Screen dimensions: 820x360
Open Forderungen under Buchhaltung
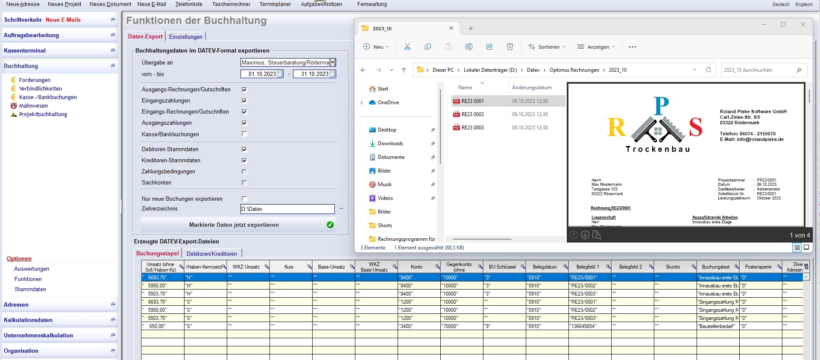click(x=35, y=80)
